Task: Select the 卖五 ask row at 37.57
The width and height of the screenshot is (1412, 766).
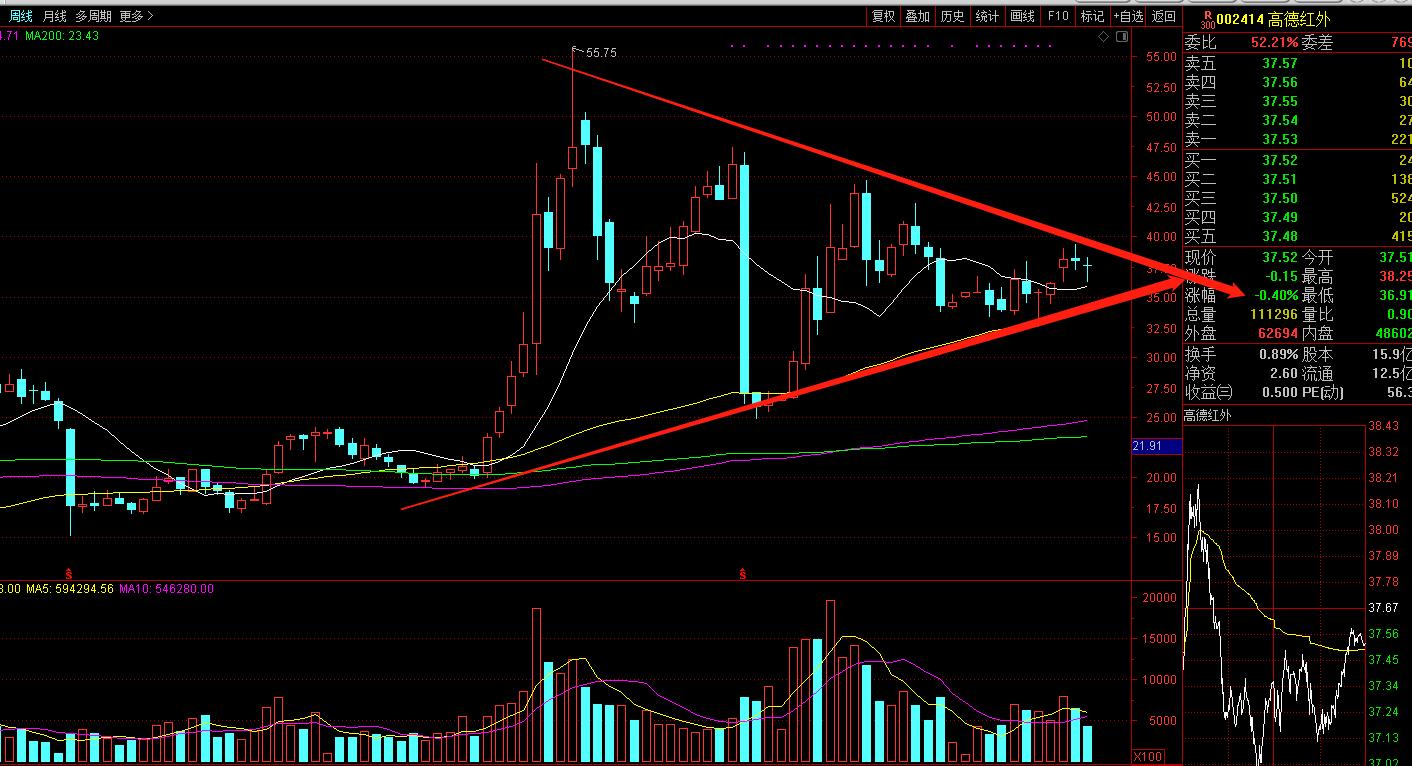Action: click(1298, 63)
